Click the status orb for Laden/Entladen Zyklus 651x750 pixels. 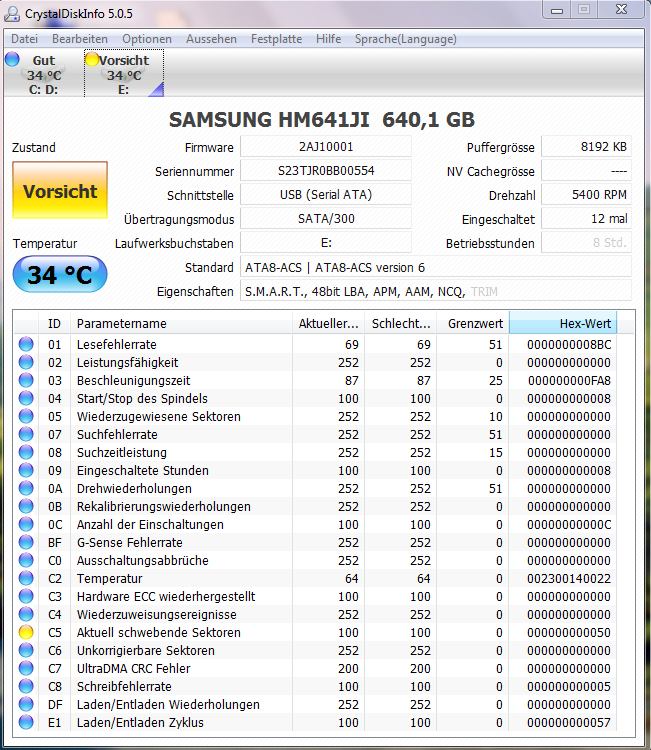[26, 722]
